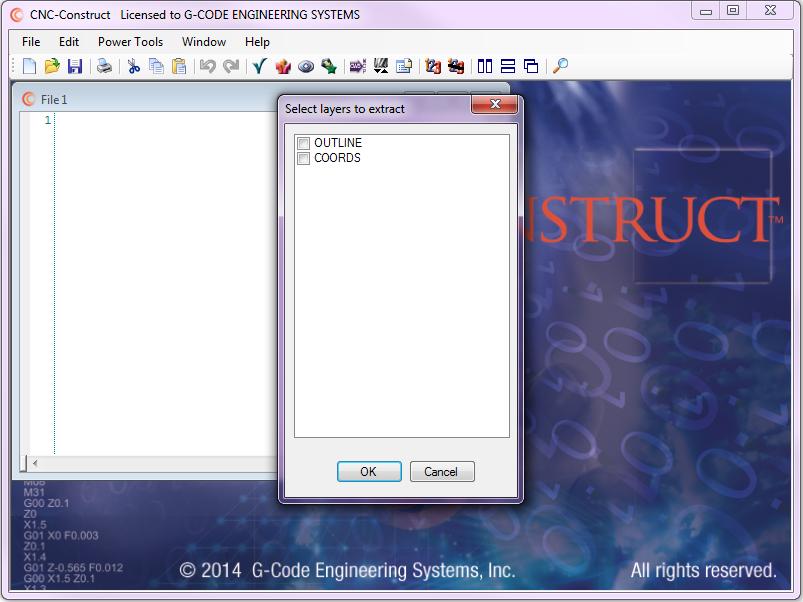
Task: Open the Help menu
Action: coord(257,41)
